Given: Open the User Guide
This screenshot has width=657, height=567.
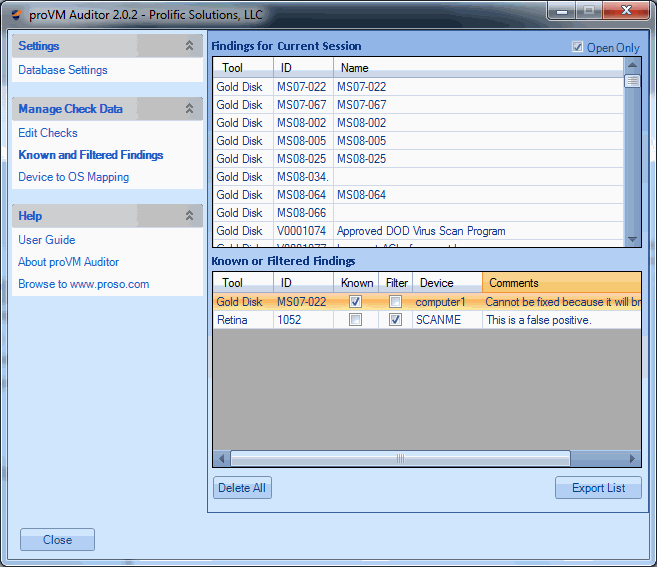Looking at the screenshot, I should tap(47, 240).
